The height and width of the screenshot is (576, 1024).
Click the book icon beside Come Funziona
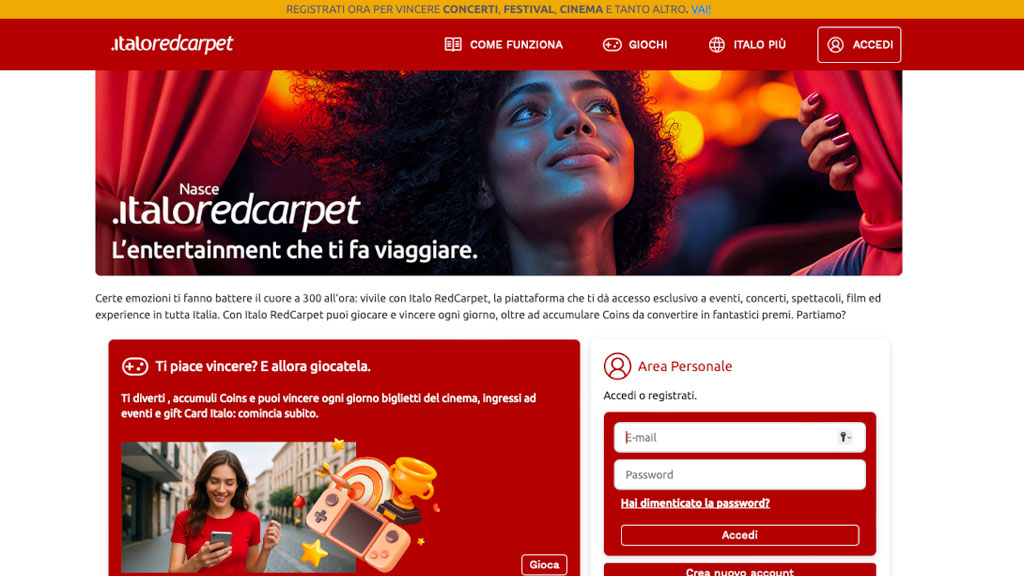point(453,44)
